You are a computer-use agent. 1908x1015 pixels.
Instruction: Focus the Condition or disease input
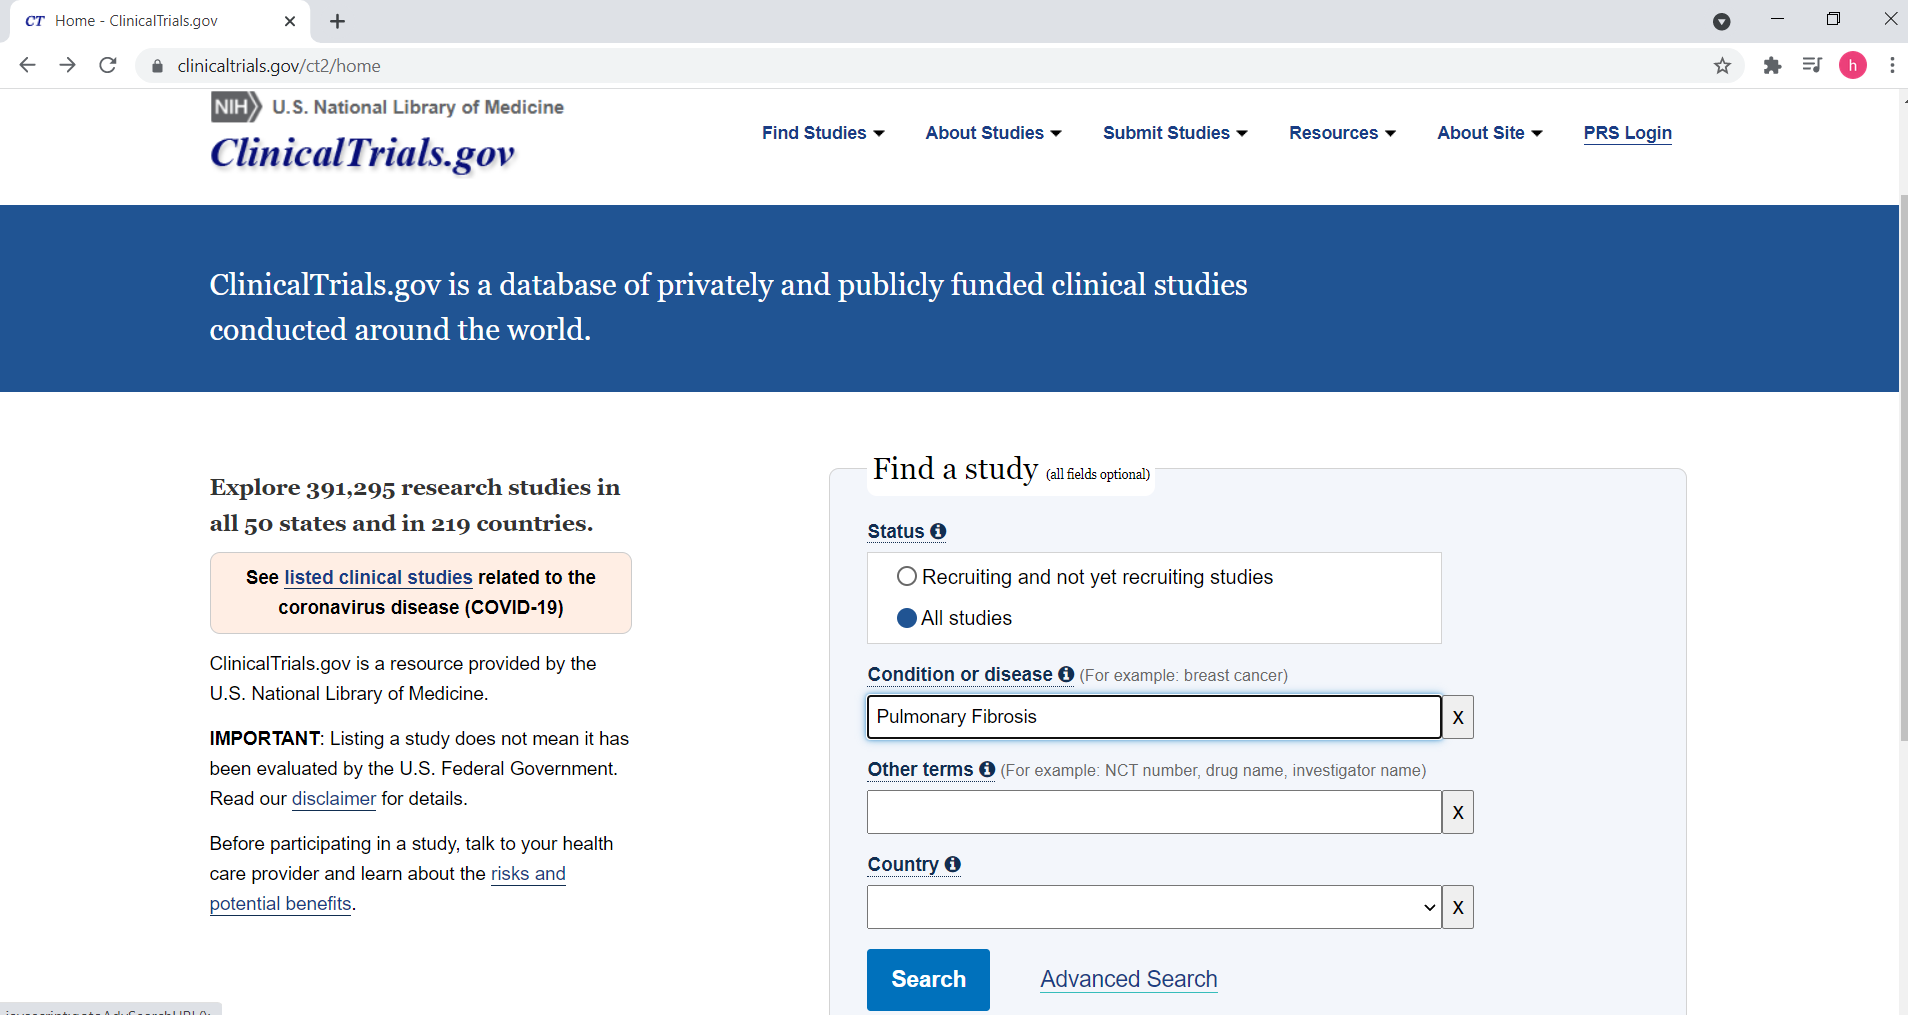click(x=1154, y=717)
